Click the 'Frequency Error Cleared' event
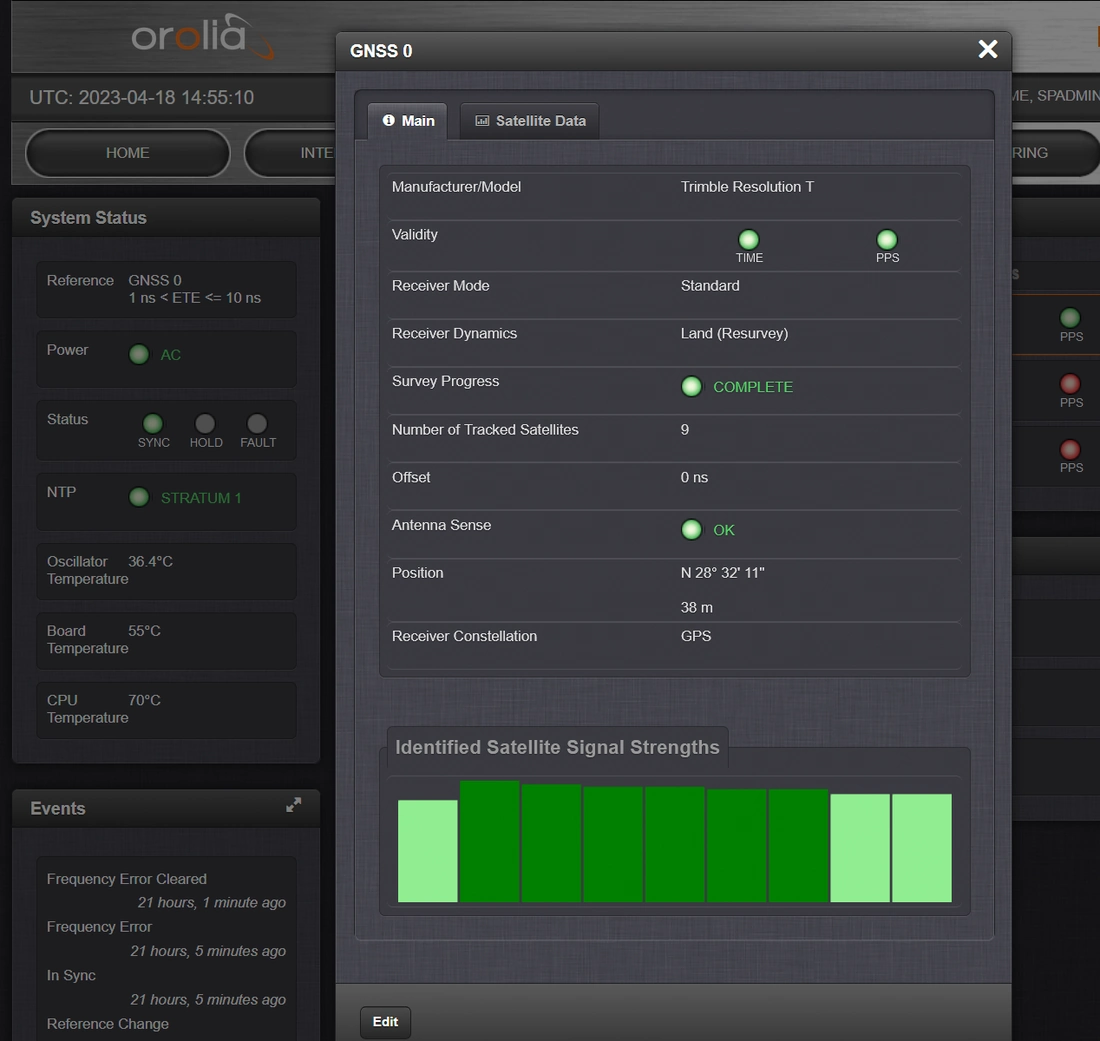 pyautogui.click(x=127, y=879)
